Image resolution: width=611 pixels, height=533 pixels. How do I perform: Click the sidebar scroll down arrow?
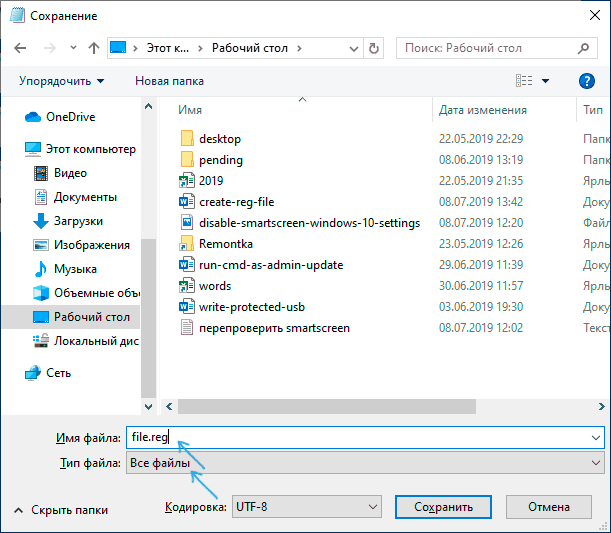148,407
